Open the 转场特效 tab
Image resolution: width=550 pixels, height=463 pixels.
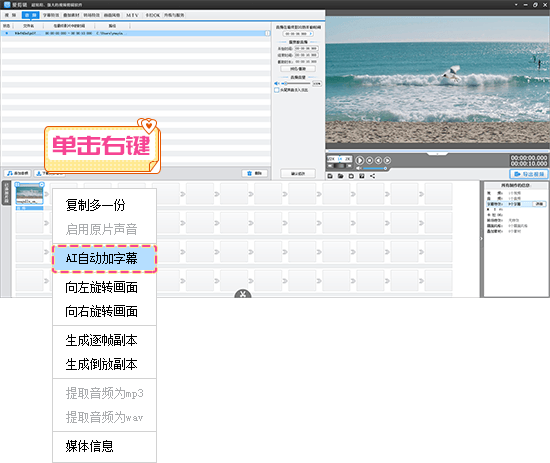coord(92,15)
